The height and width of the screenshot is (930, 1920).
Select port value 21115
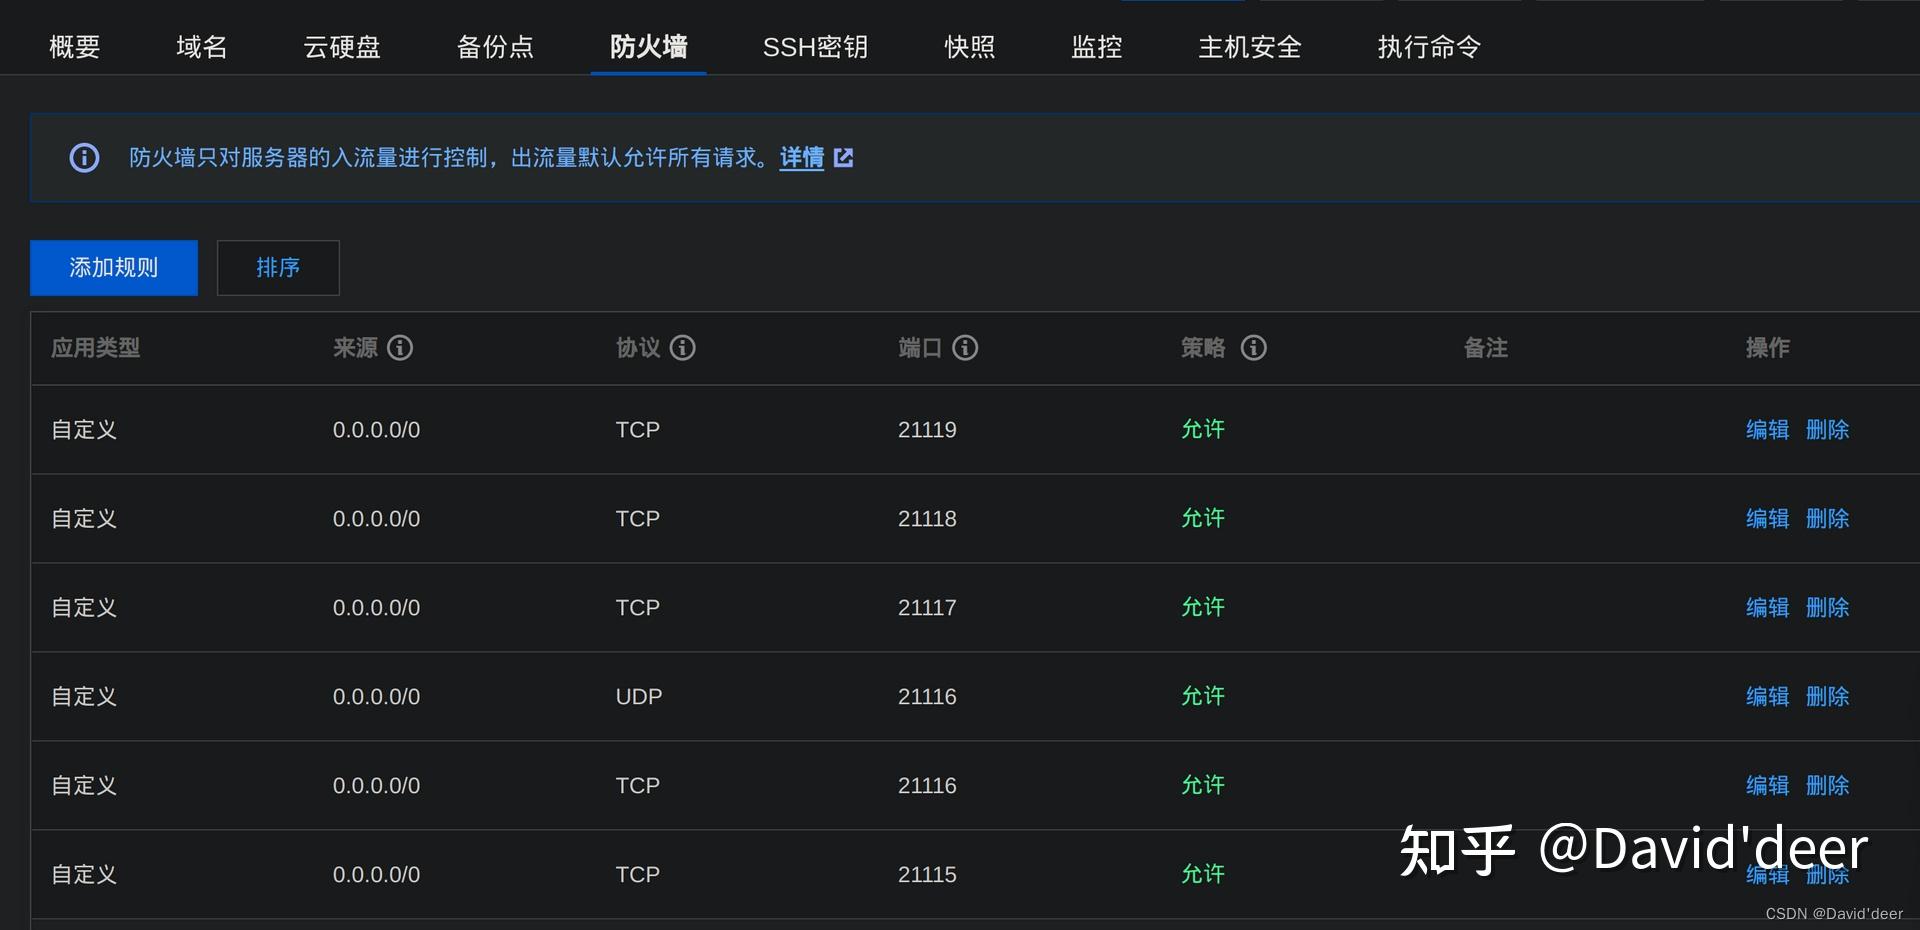(x=927, y=875)
